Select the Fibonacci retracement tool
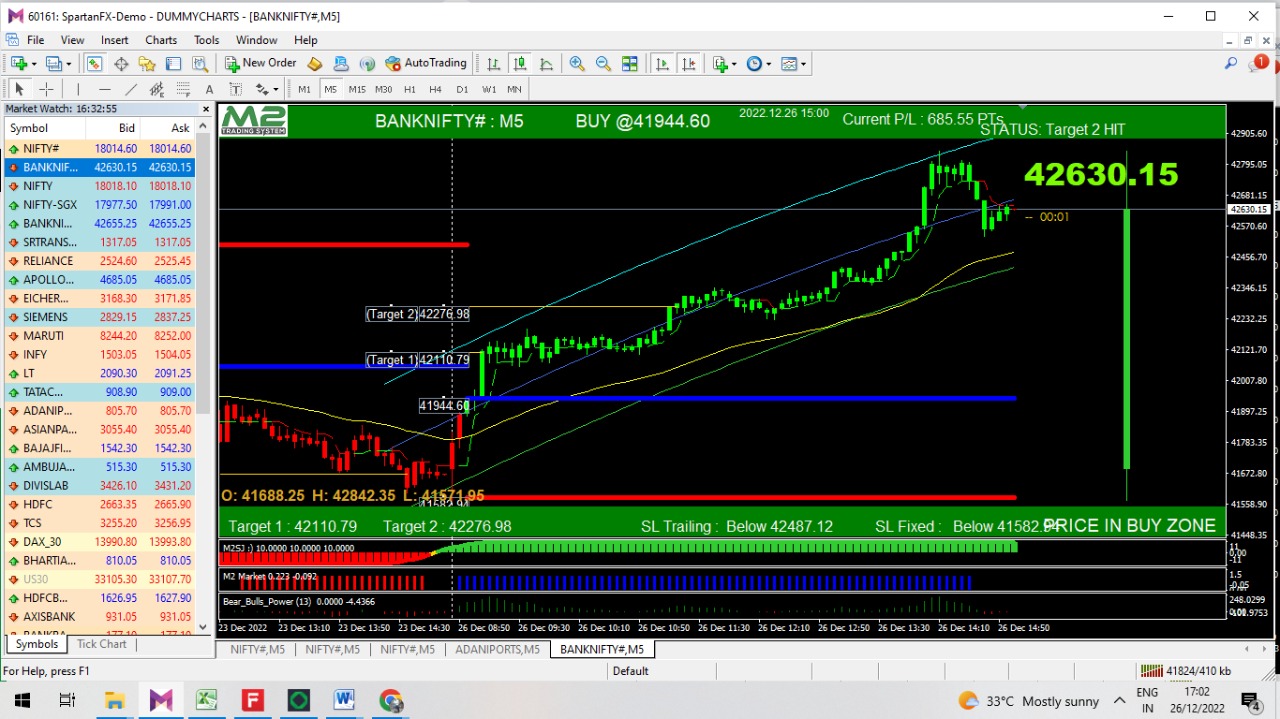Screen dimensions: 1280x719 point(183,89)
